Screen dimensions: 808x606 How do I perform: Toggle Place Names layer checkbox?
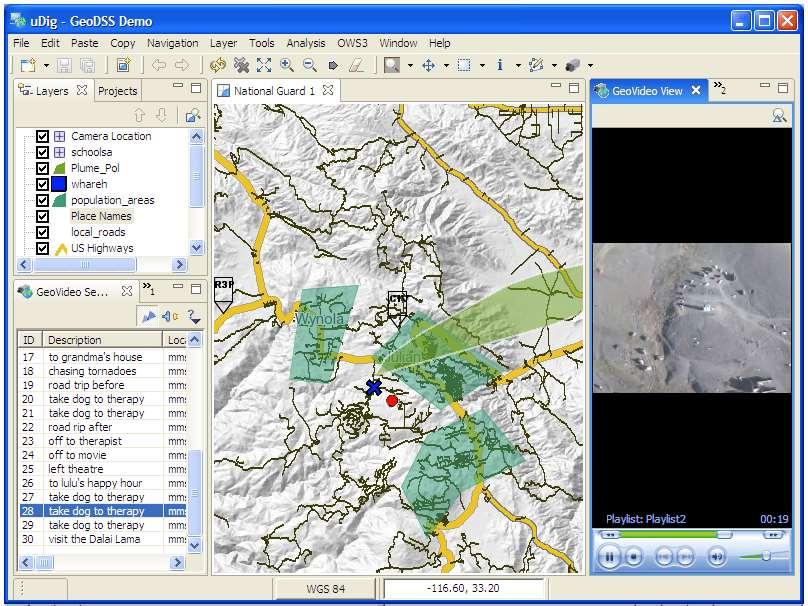coord(42,216)
